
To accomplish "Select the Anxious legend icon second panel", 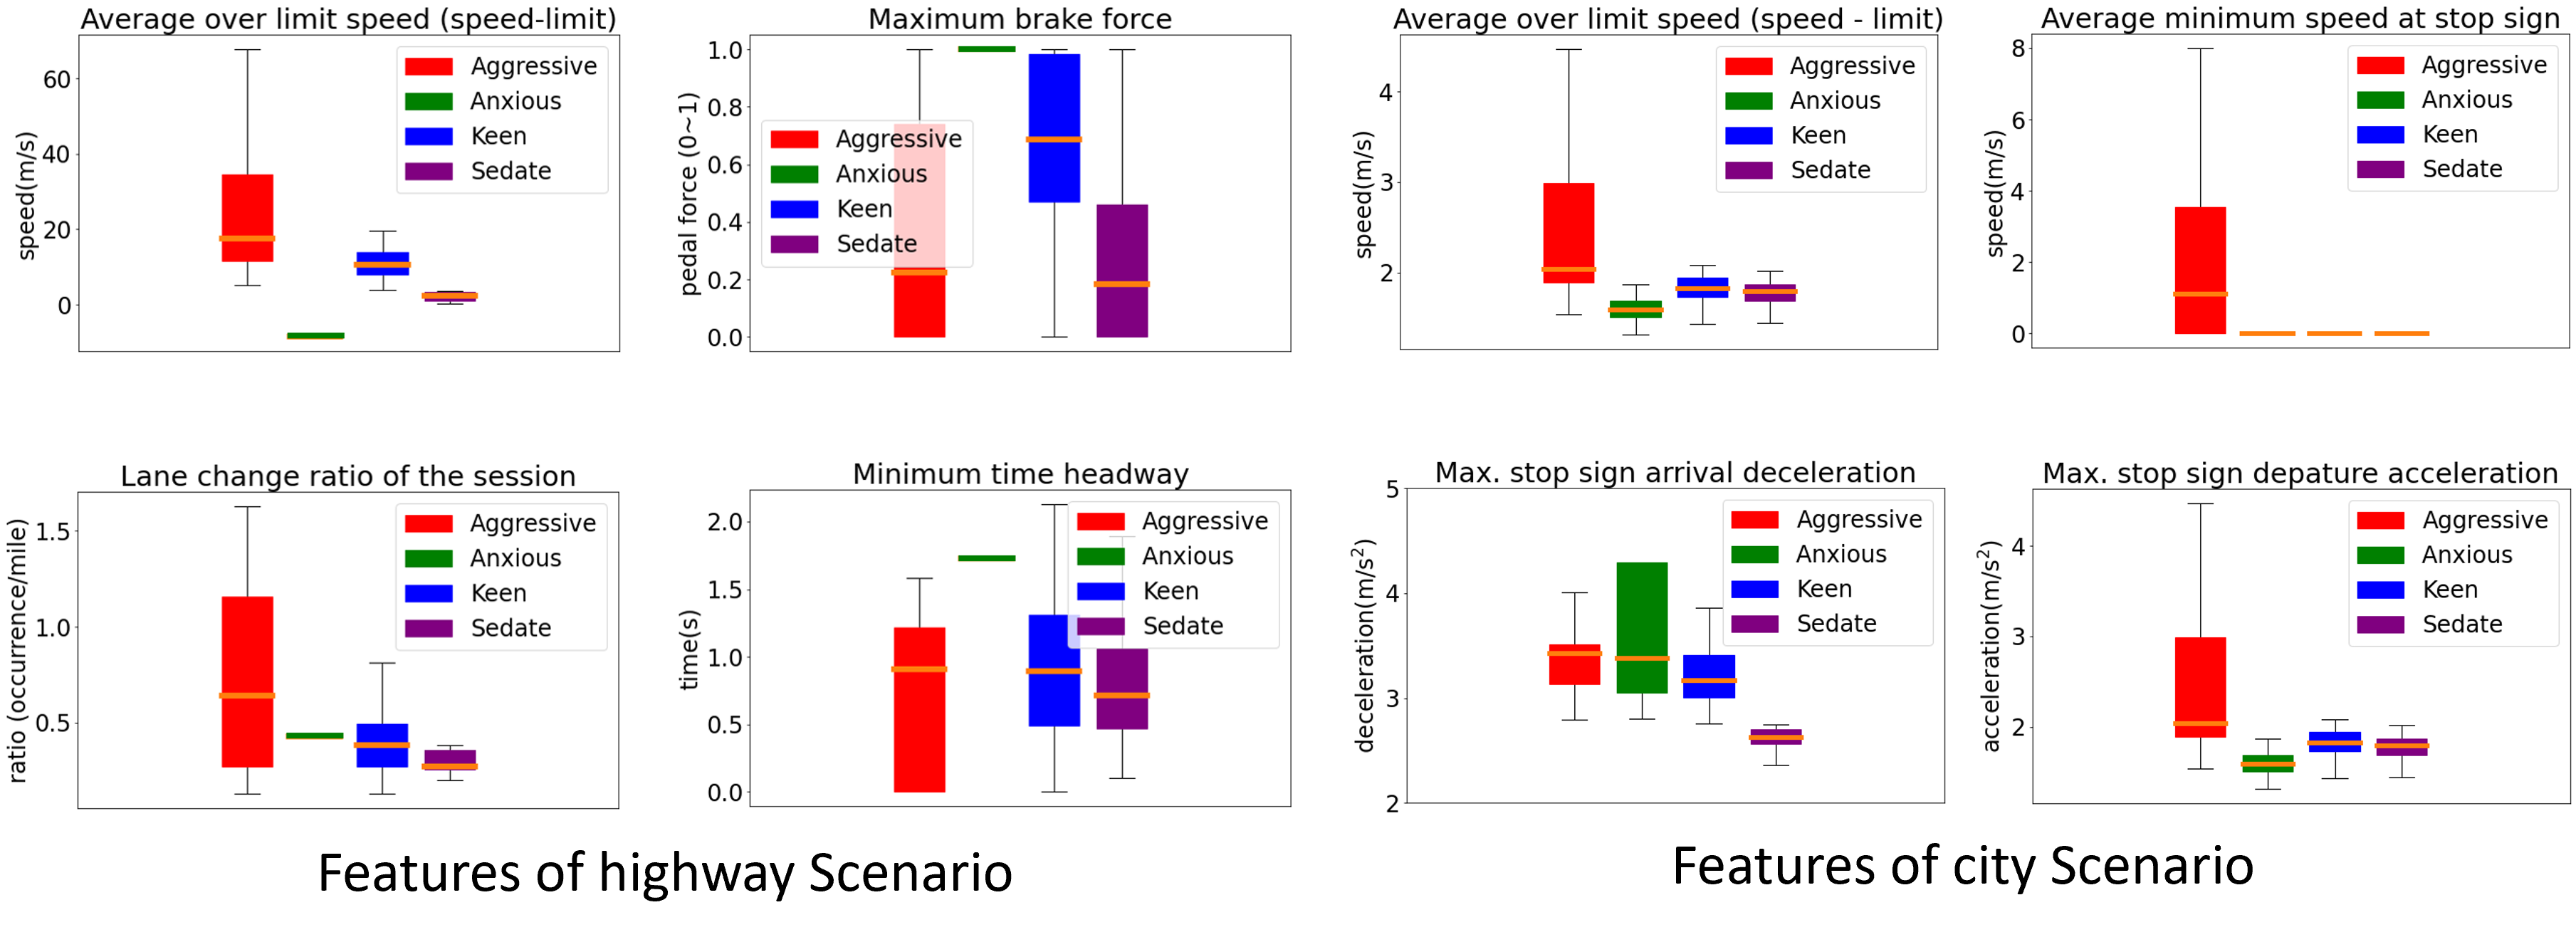I will pyautogui.click(x=803, y=177).
